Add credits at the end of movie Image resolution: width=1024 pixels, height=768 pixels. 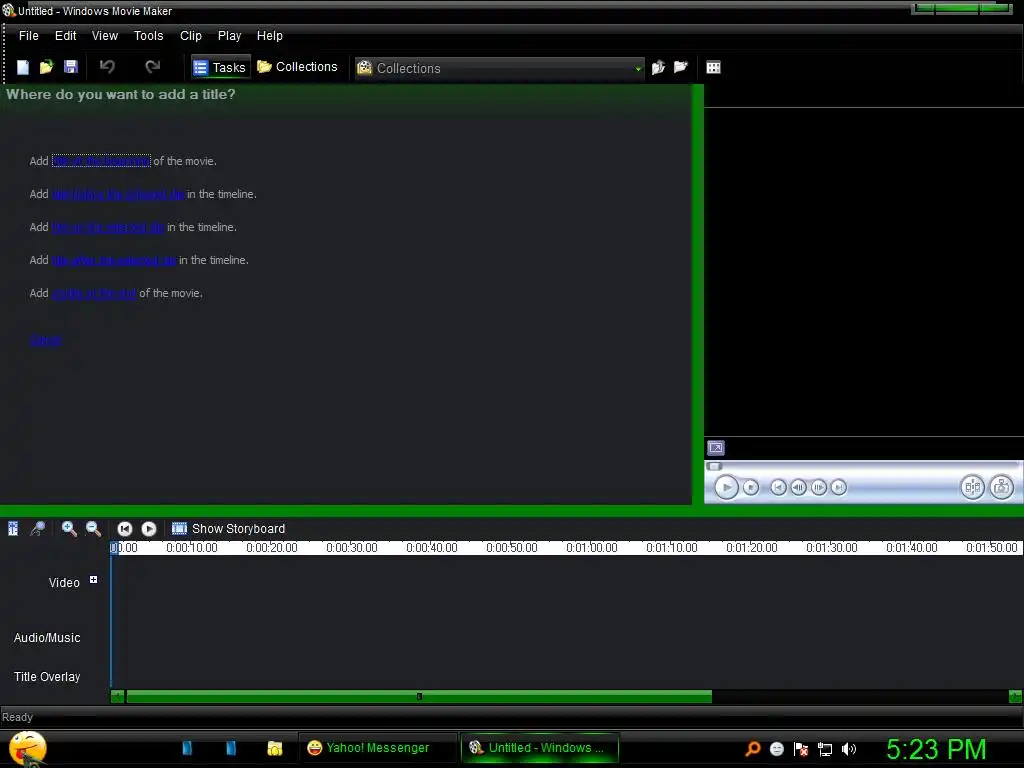point(94,293)
